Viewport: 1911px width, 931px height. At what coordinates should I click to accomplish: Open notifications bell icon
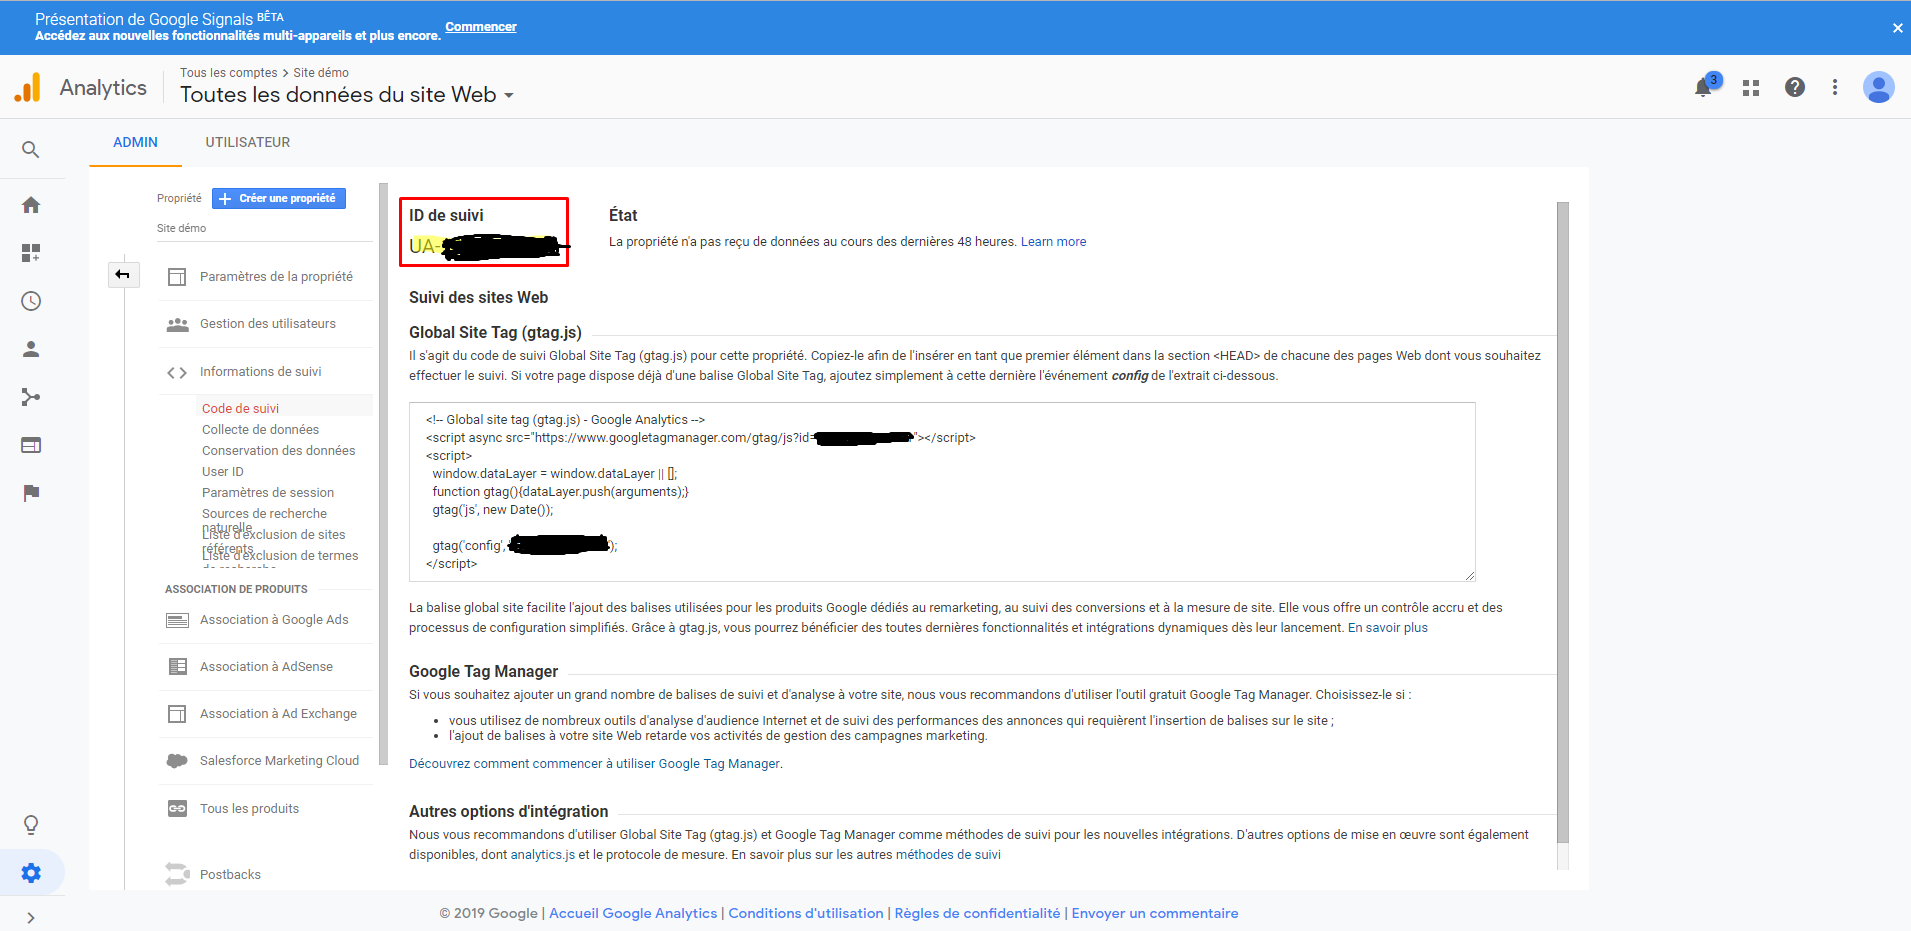click(1703, 87)
